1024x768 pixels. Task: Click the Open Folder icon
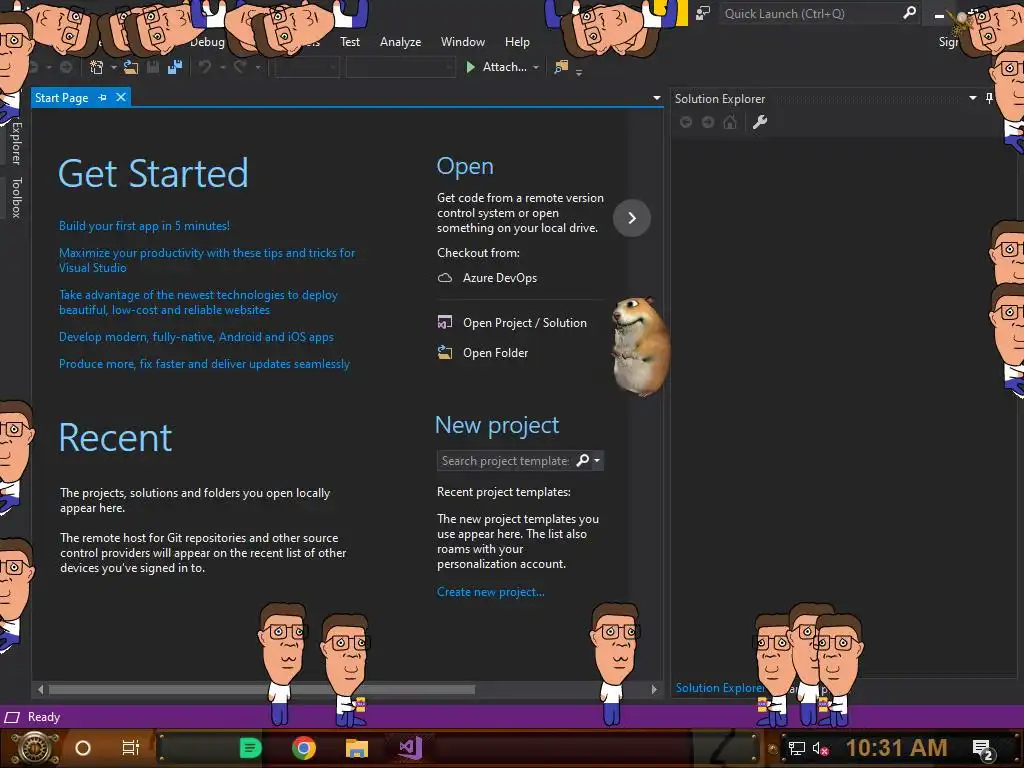pos(445,353)
